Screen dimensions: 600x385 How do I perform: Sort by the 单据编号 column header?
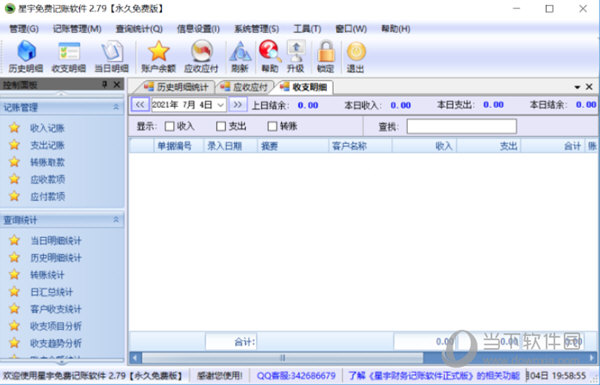pyautogui.click(x=179, y=146)
